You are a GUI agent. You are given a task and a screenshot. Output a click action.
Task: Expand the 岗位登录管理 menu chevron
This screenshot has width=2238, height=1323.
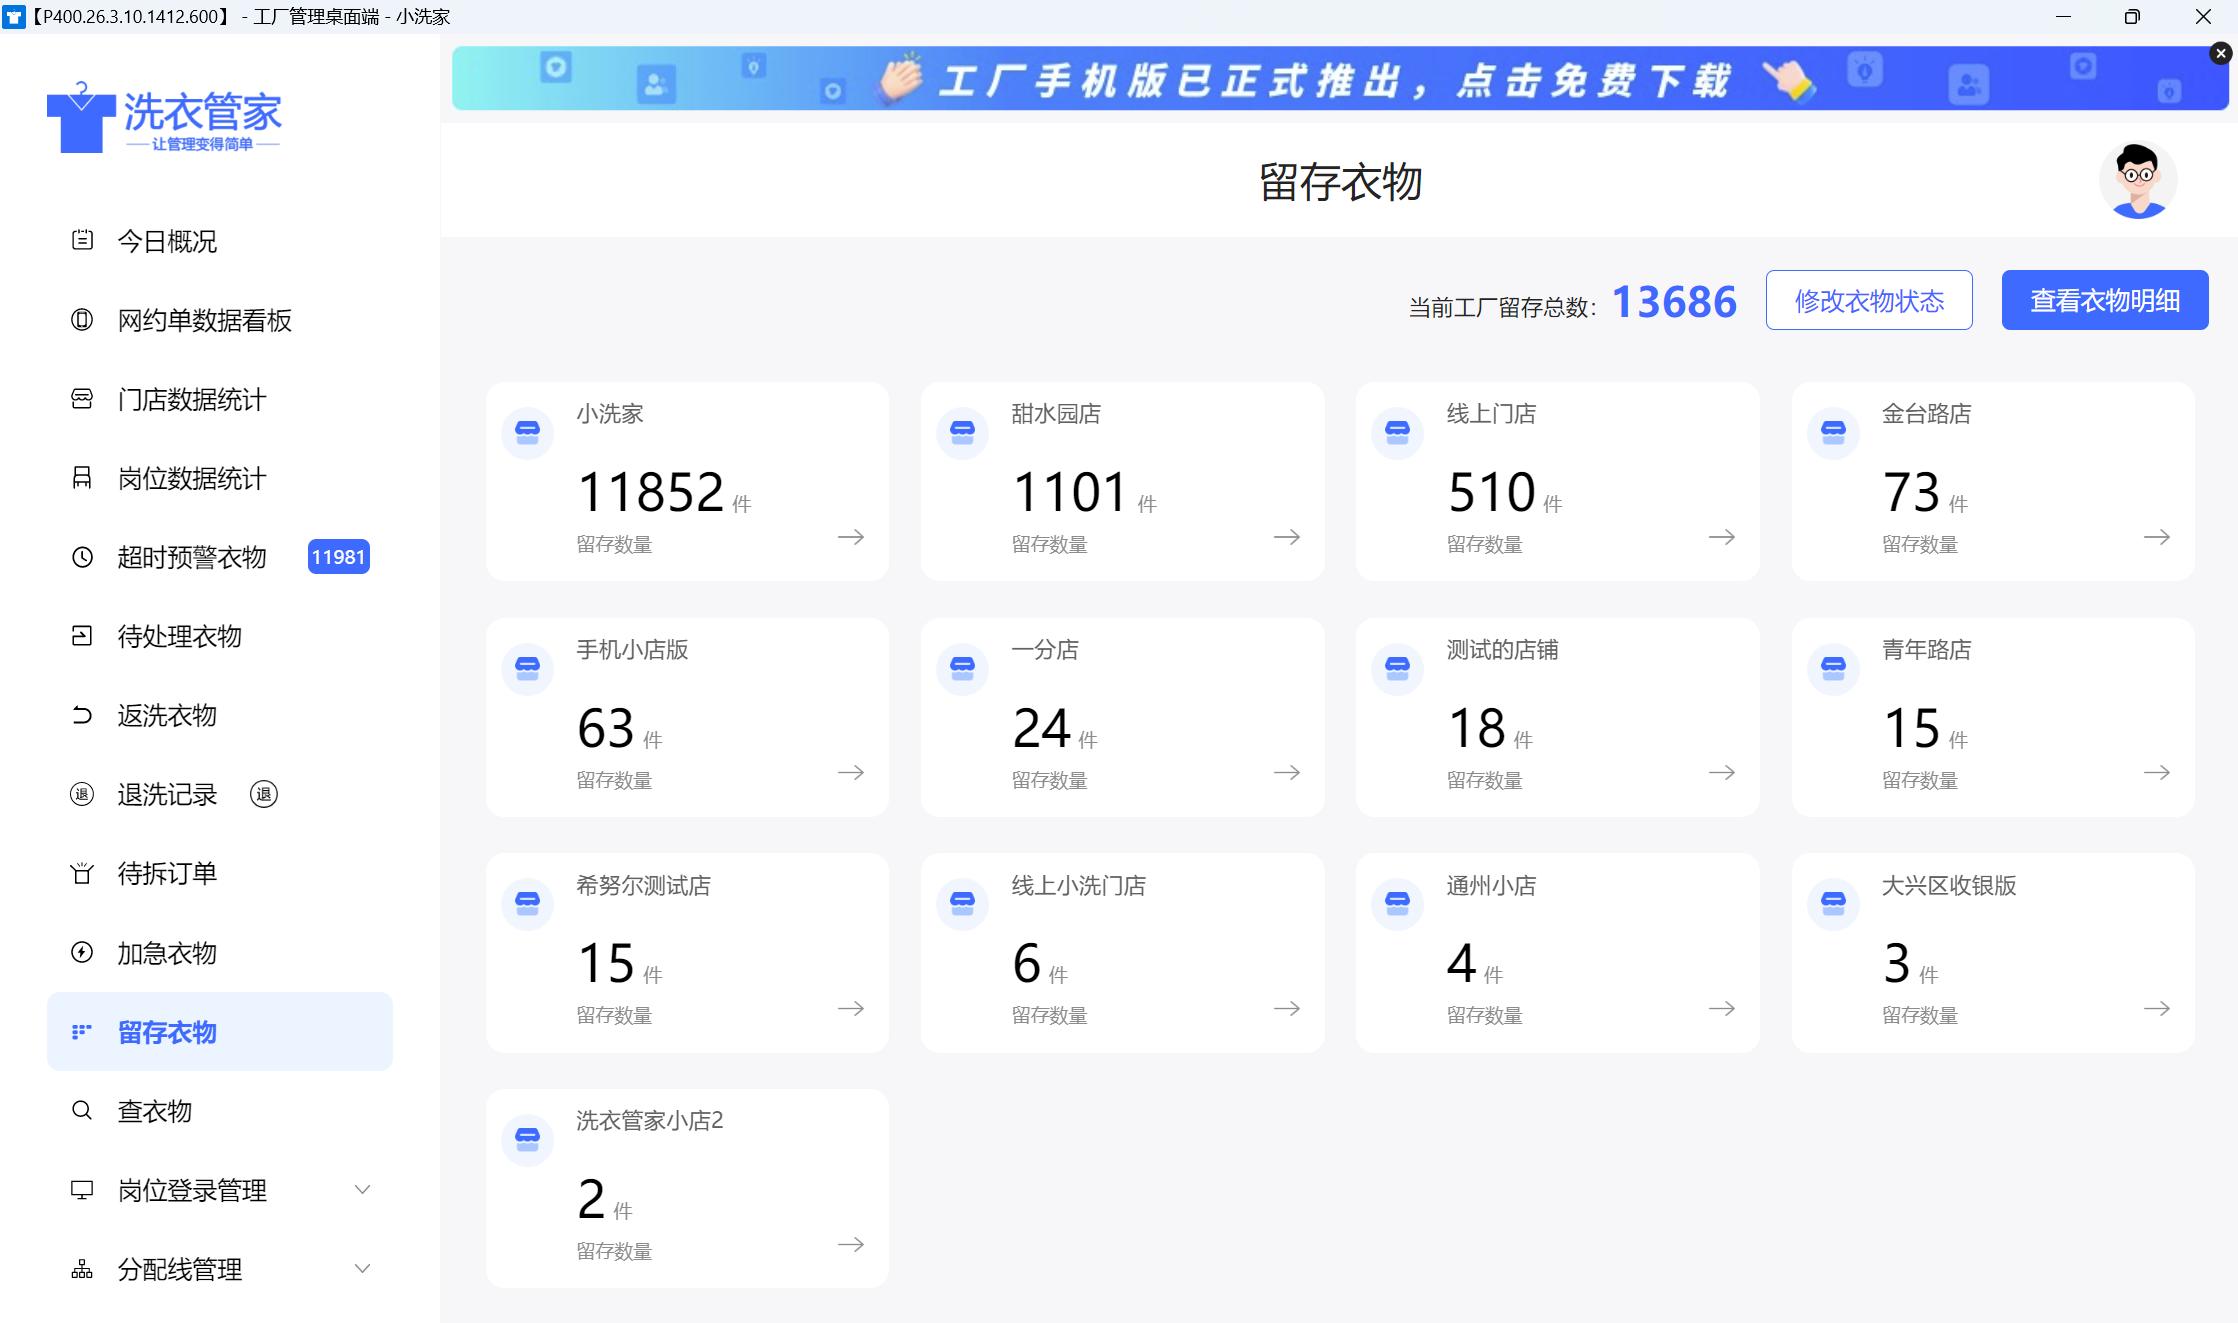click(x=362, y=1189)
